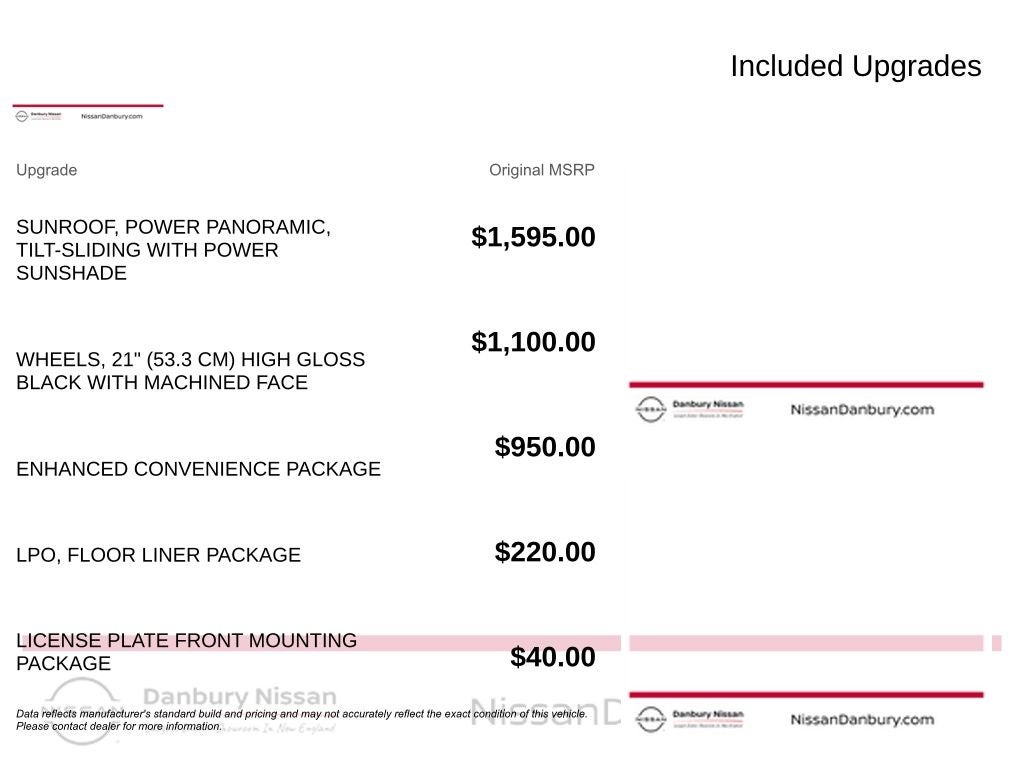
Task: Click the Nissan logo in bottom right banner
Action: (650, 719)
